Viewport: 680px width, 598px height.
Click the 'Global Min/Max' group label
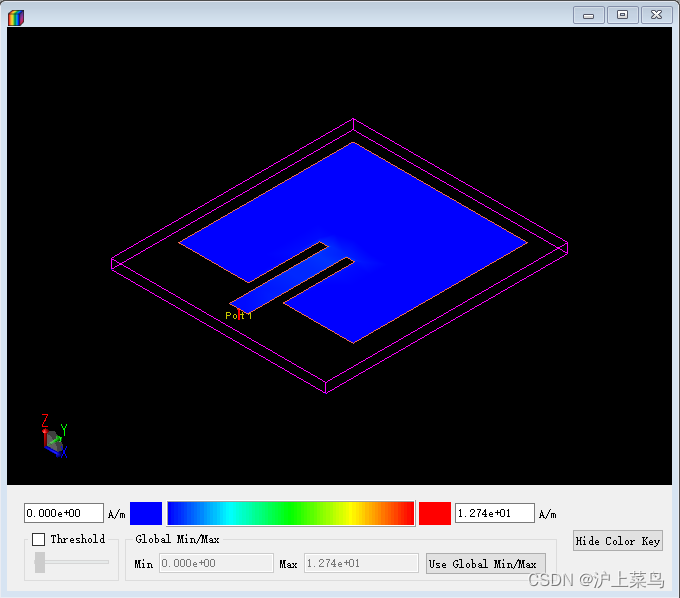(x=177, y=539)
